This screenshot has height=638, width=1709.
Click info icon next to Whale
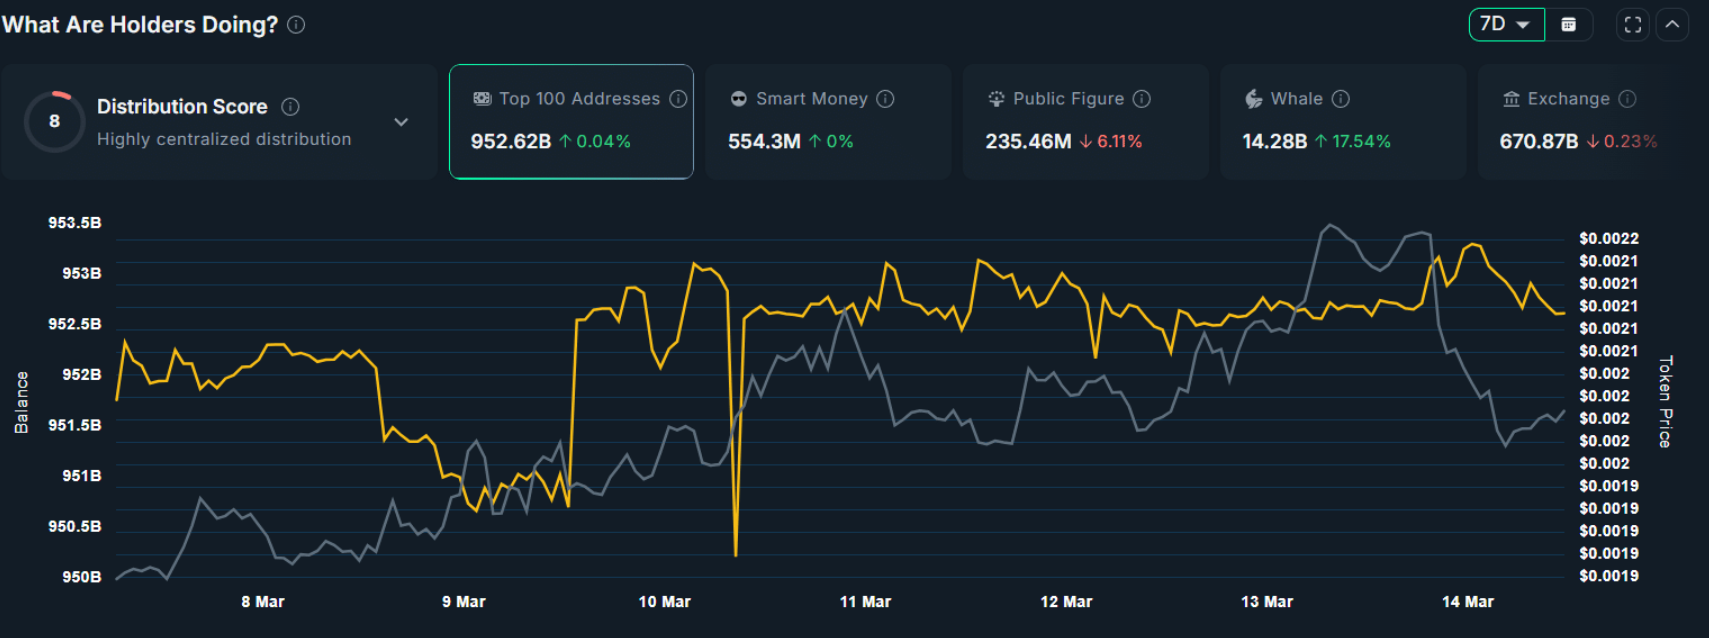[1341, 99]
